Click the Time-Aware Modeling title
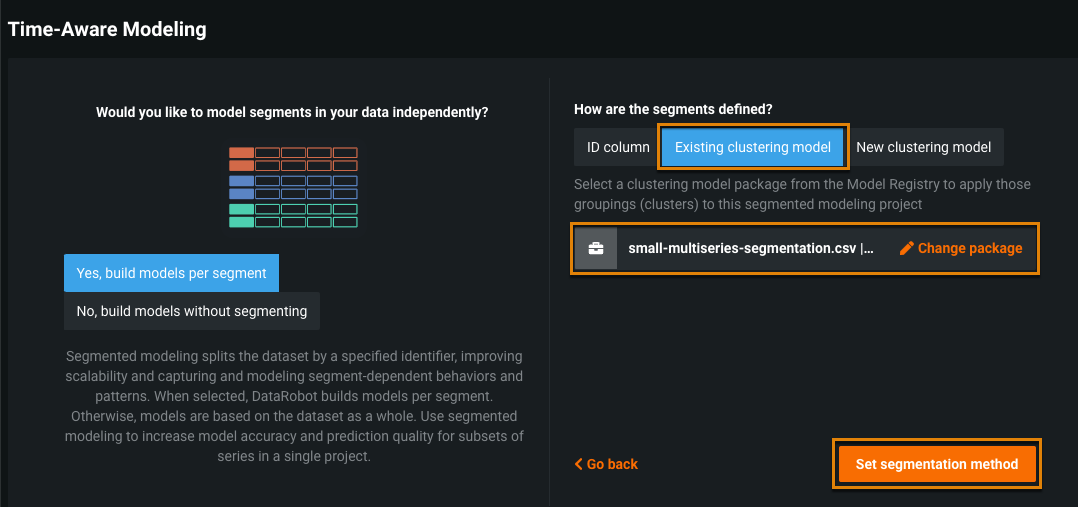Viewport: 1078px width, 507px height. coord(107,29)
